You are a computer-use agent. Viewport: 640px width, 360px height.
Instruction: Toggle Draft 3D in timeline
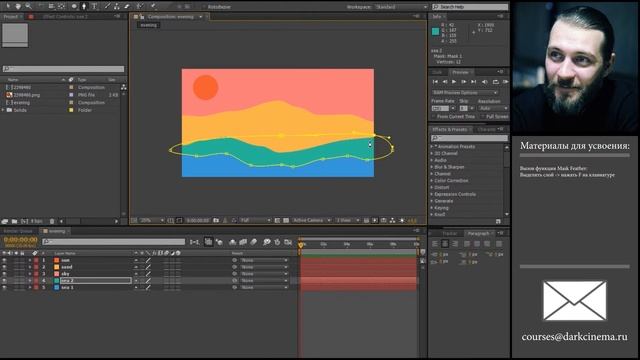[x=219, y=242]
